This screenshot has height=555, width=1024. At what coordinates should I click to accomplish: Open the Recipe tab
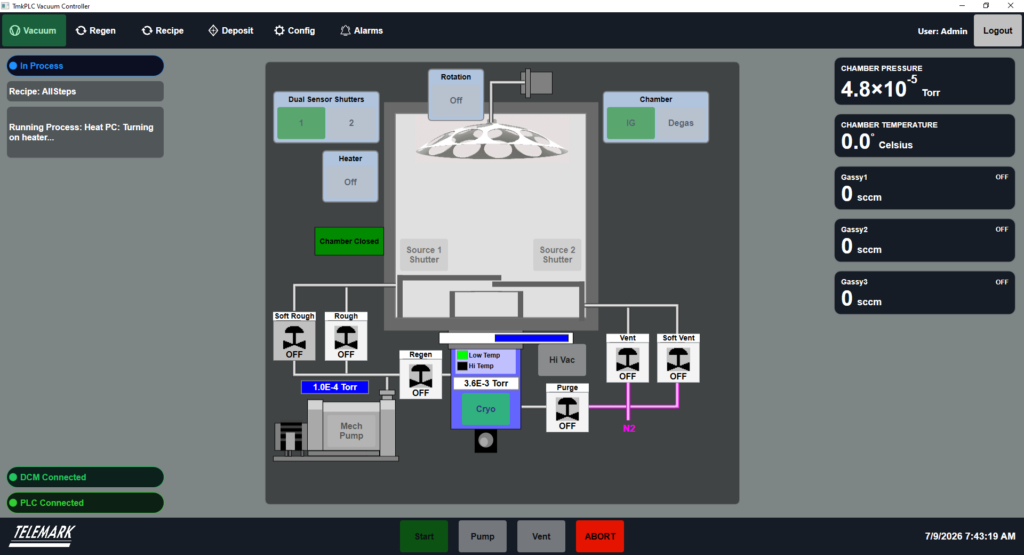coord(163,31)
